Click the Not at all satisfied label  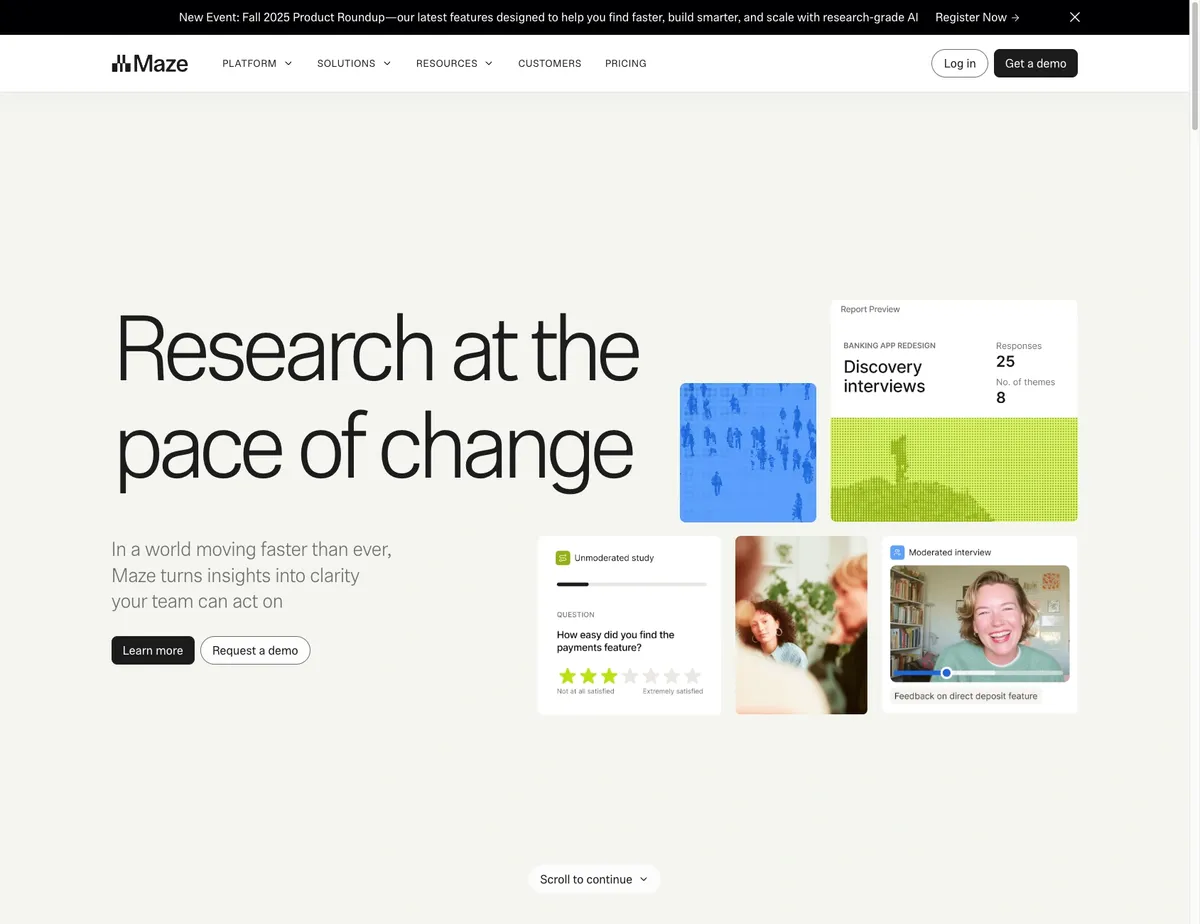tap(584, 691)
